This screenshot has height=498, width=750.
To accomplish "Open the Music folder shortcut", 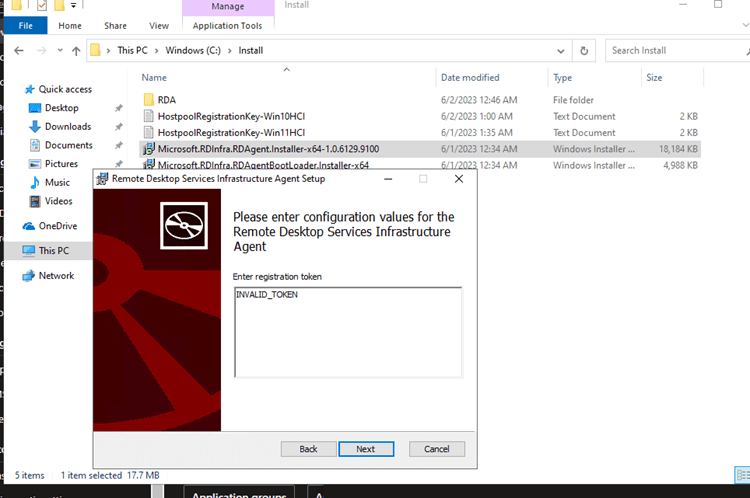I will (x=57, y=183).
